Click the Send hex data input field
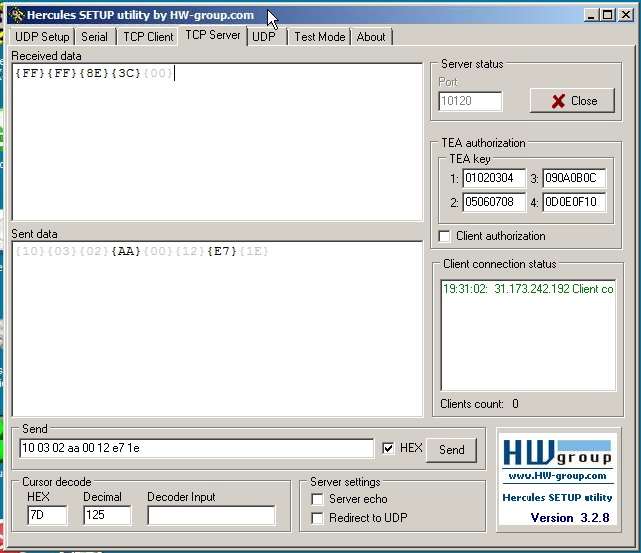The width and height of the screenshot is (641, 553). point(196,448)
